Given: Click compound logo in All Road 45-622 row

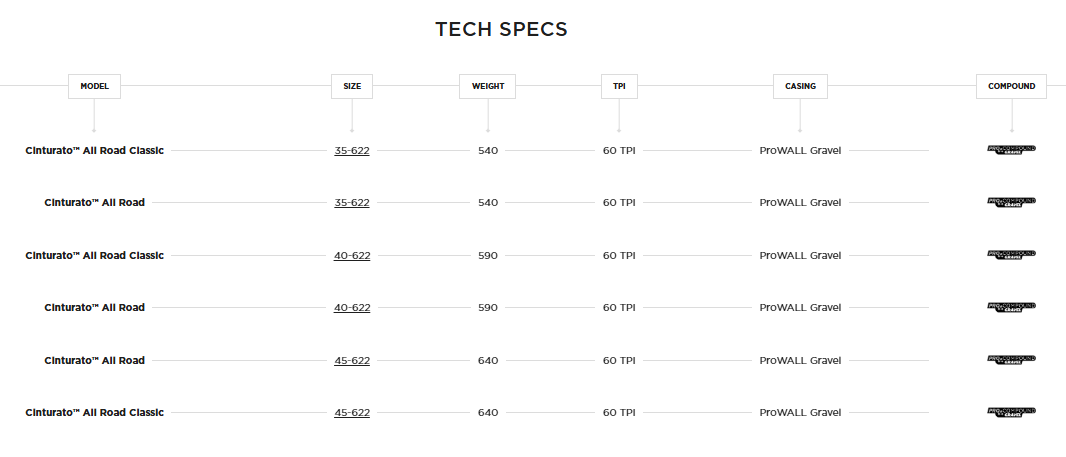Looking at the screenshot, I should pos(1011,360).
